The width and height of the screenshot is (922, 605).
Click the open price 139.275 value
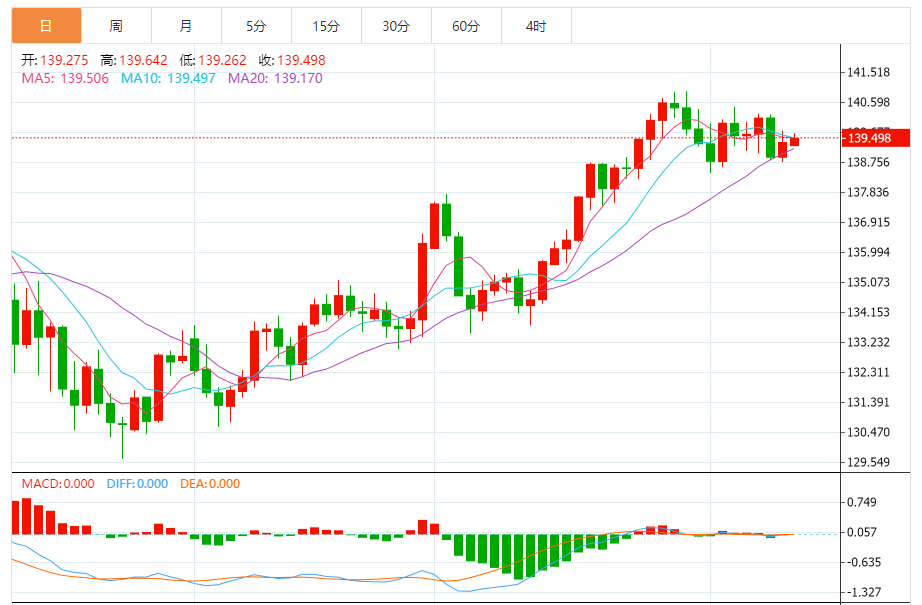(64, 61)
